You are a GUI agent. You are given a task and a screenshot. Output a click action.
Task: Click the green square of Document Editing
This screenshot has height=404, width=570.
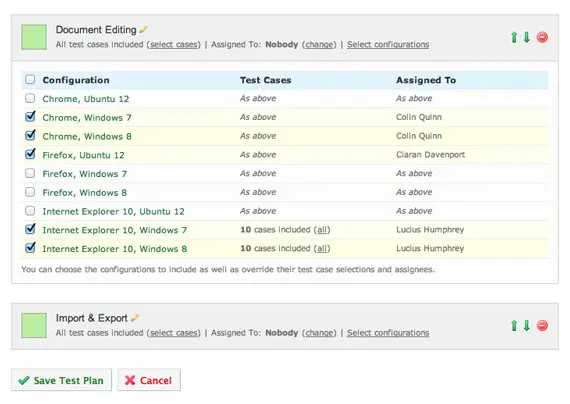pos(34,37)
